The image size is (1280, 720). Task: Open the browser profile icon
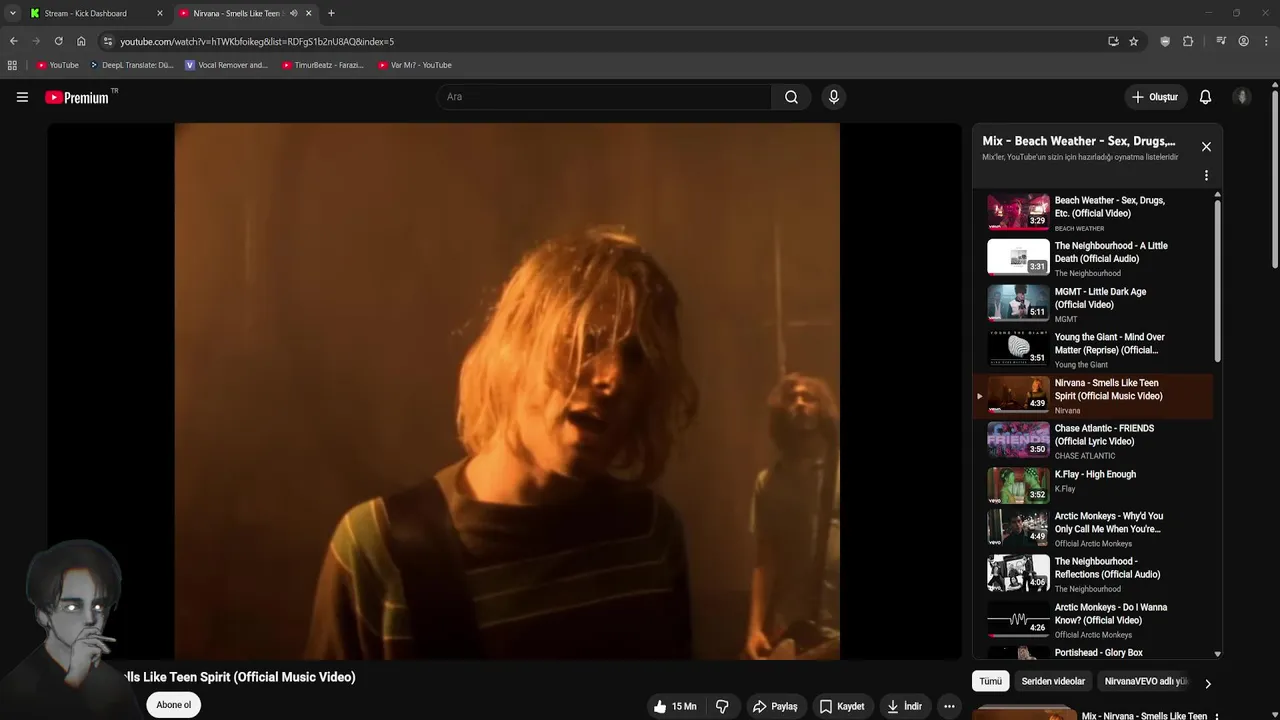(x=1243, y=41)
